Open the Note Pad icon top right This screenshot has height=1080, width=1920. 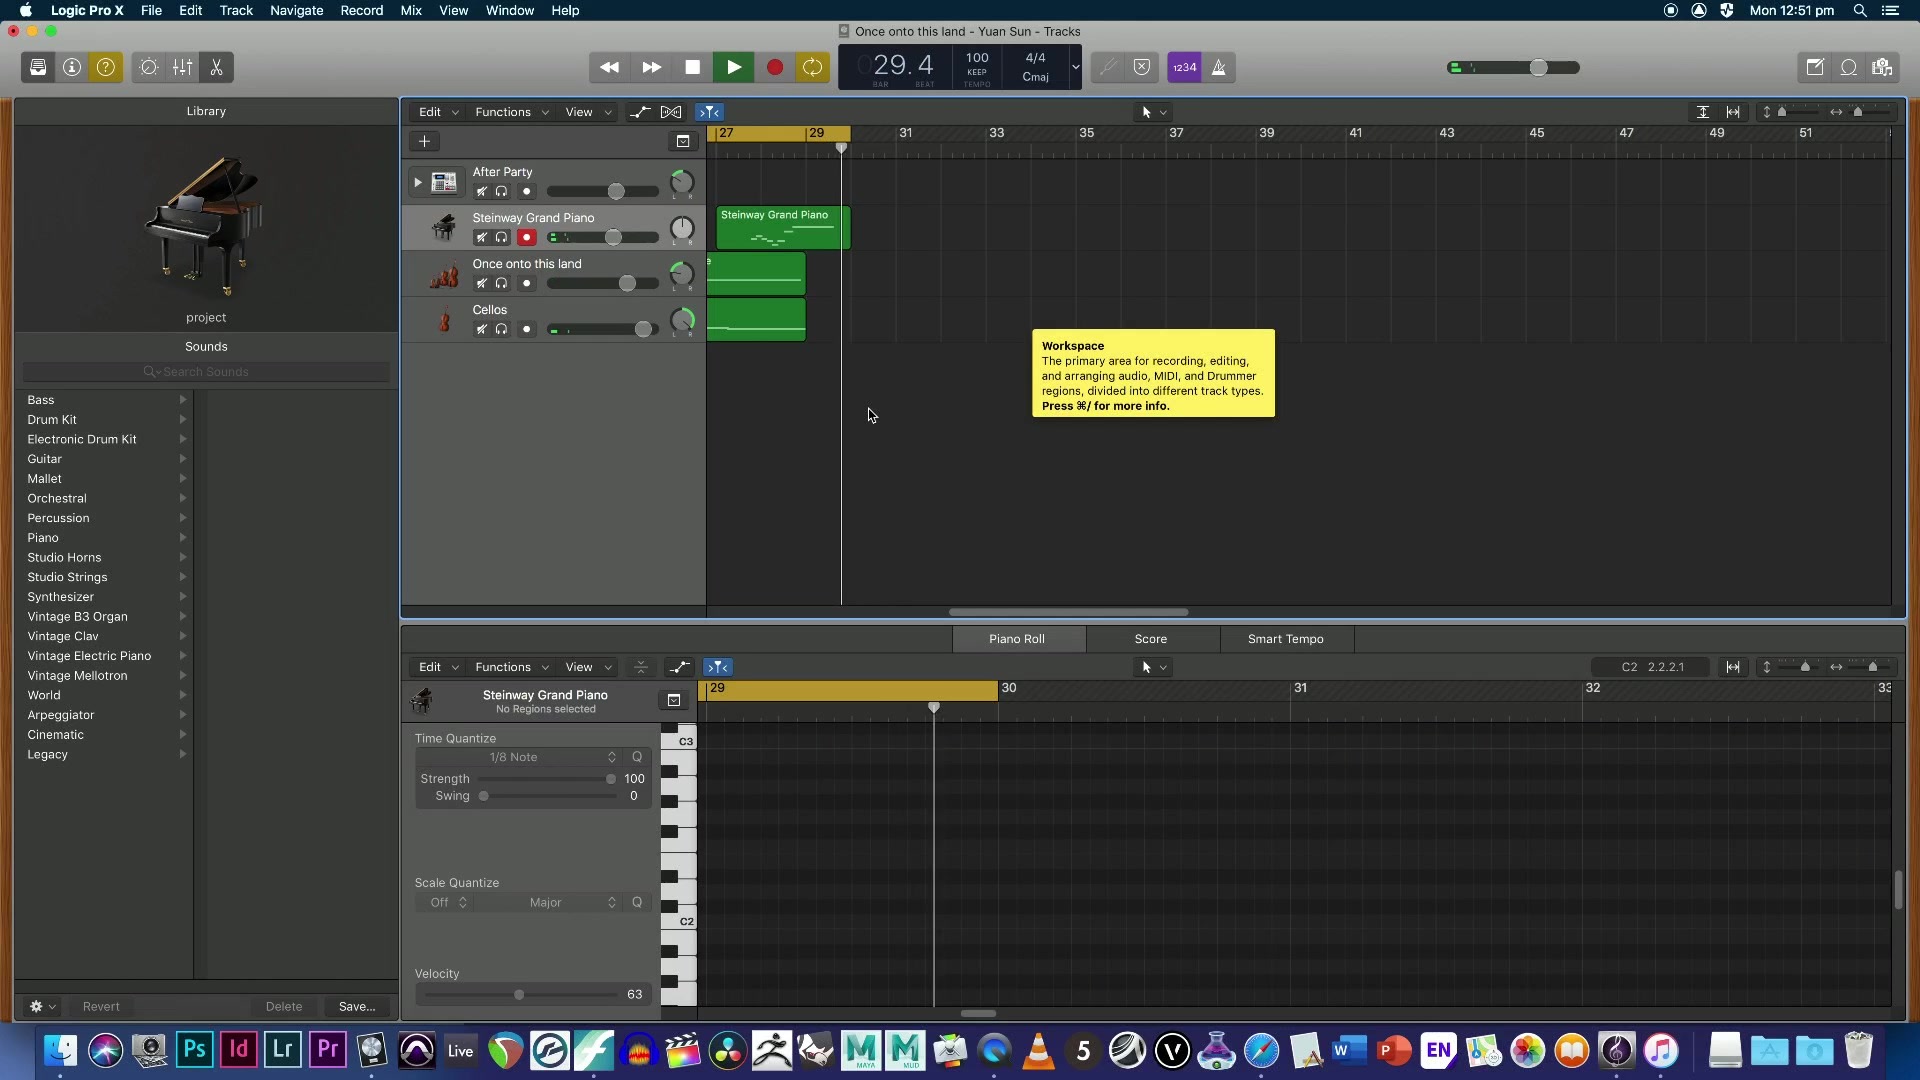(x=1815, y=67)
